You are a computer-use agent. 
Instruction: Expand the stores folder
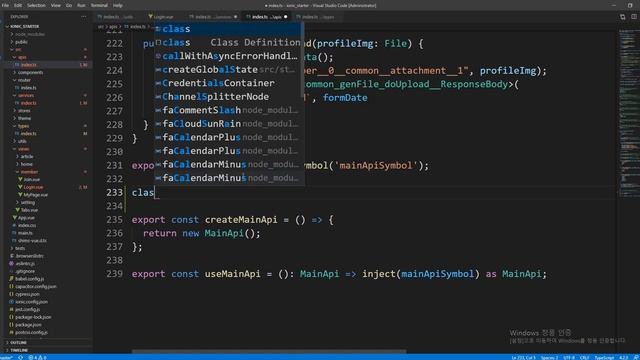pos(24,111)
